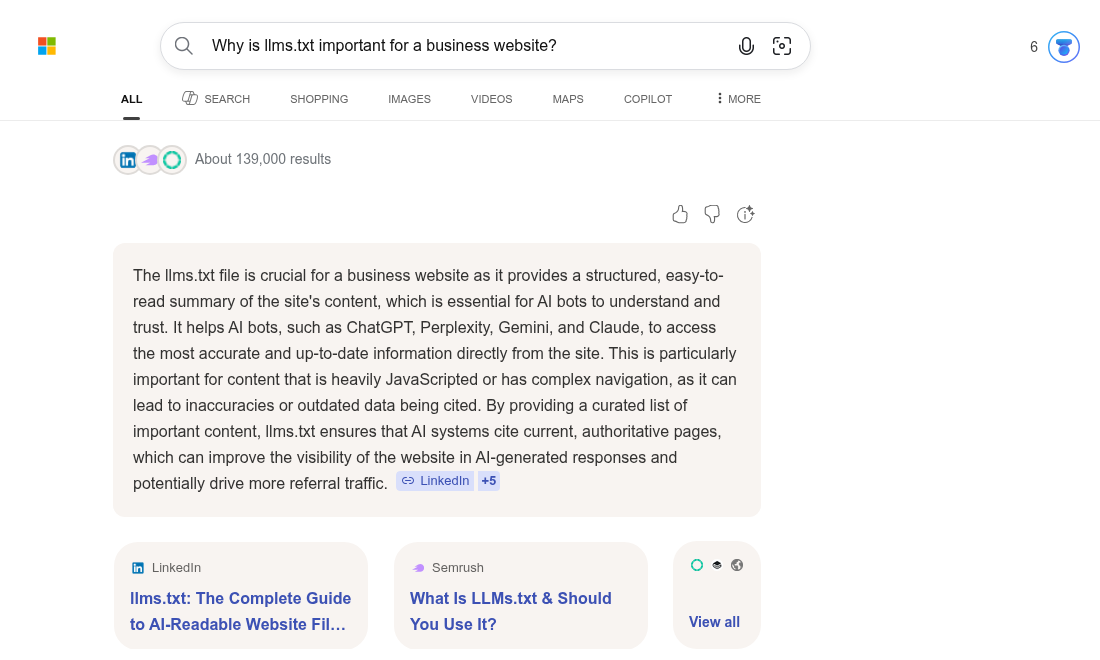Click black layered favicon in View all card
The height and width of the screenshot is (660, 1100).
[x=717, y=565]
